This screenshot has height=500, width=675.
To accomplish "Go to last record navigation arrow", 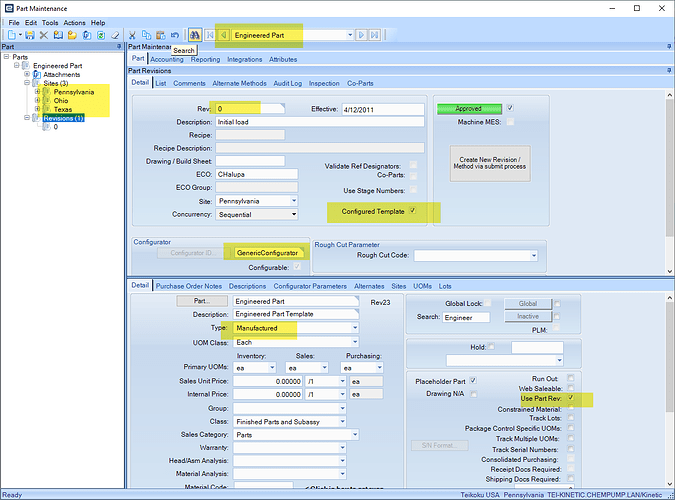I will click(375, 35).
